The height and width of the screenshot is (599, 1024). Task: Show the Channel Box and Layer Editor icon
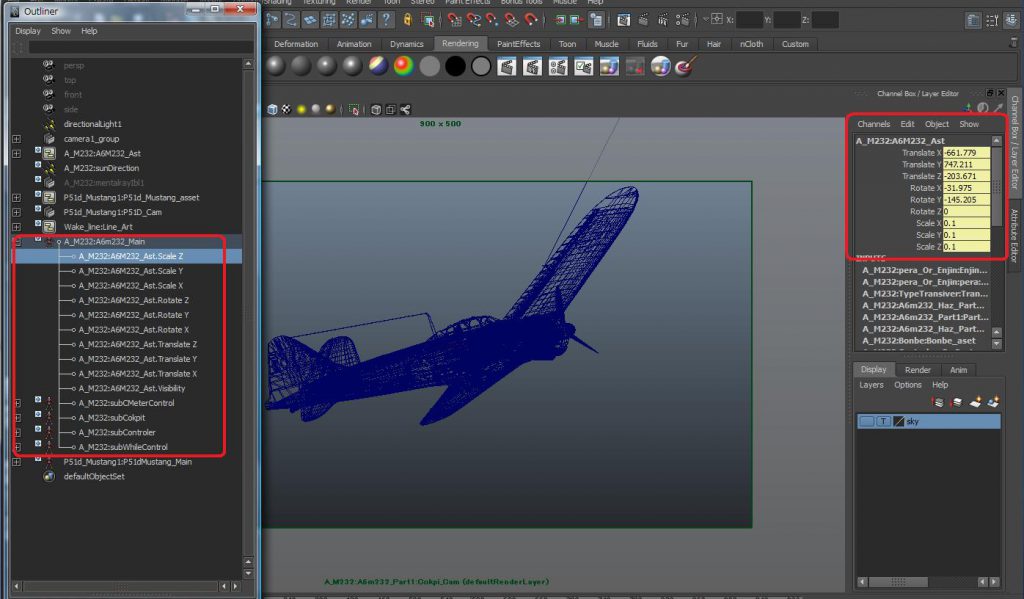point(1012,20)
